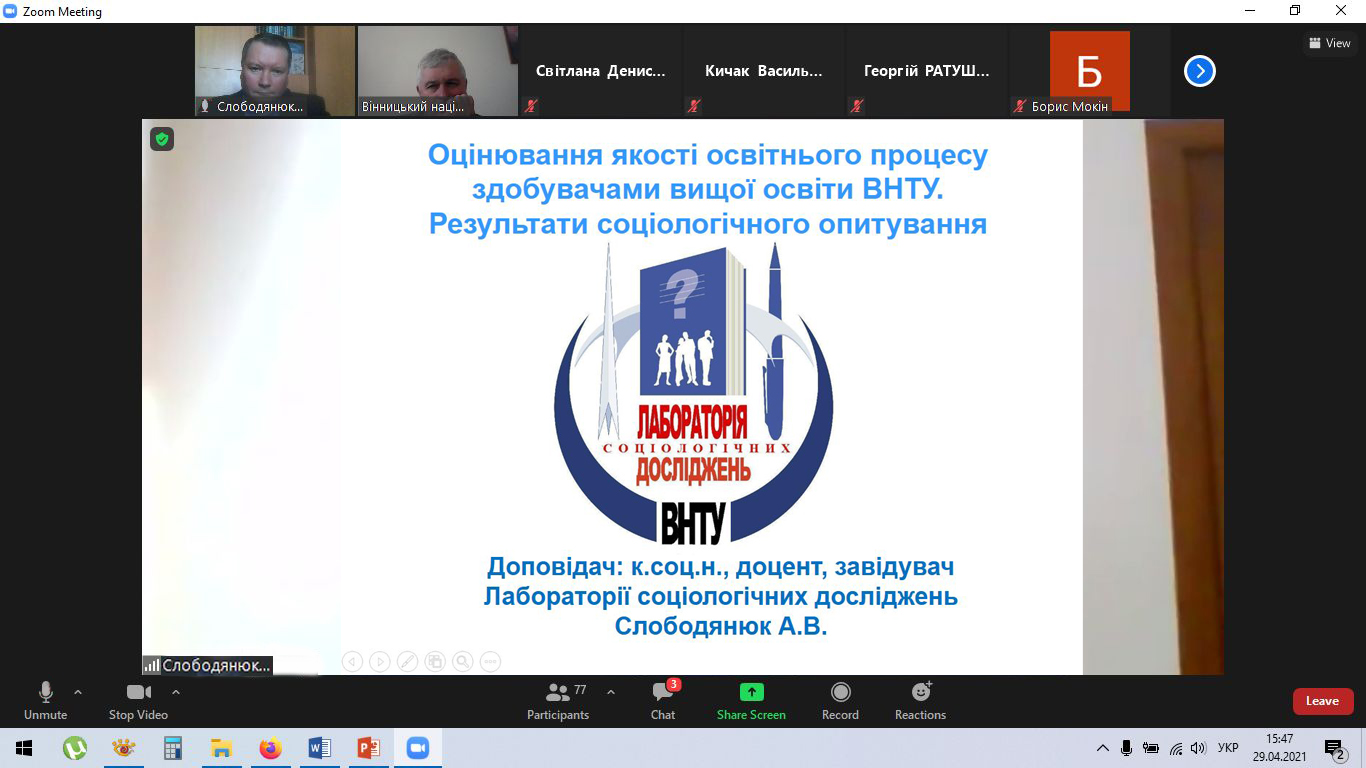Screen dimensions: 1366x768
Task: Click previous slide arrow in presentation
Action: [x=352, y=661]
